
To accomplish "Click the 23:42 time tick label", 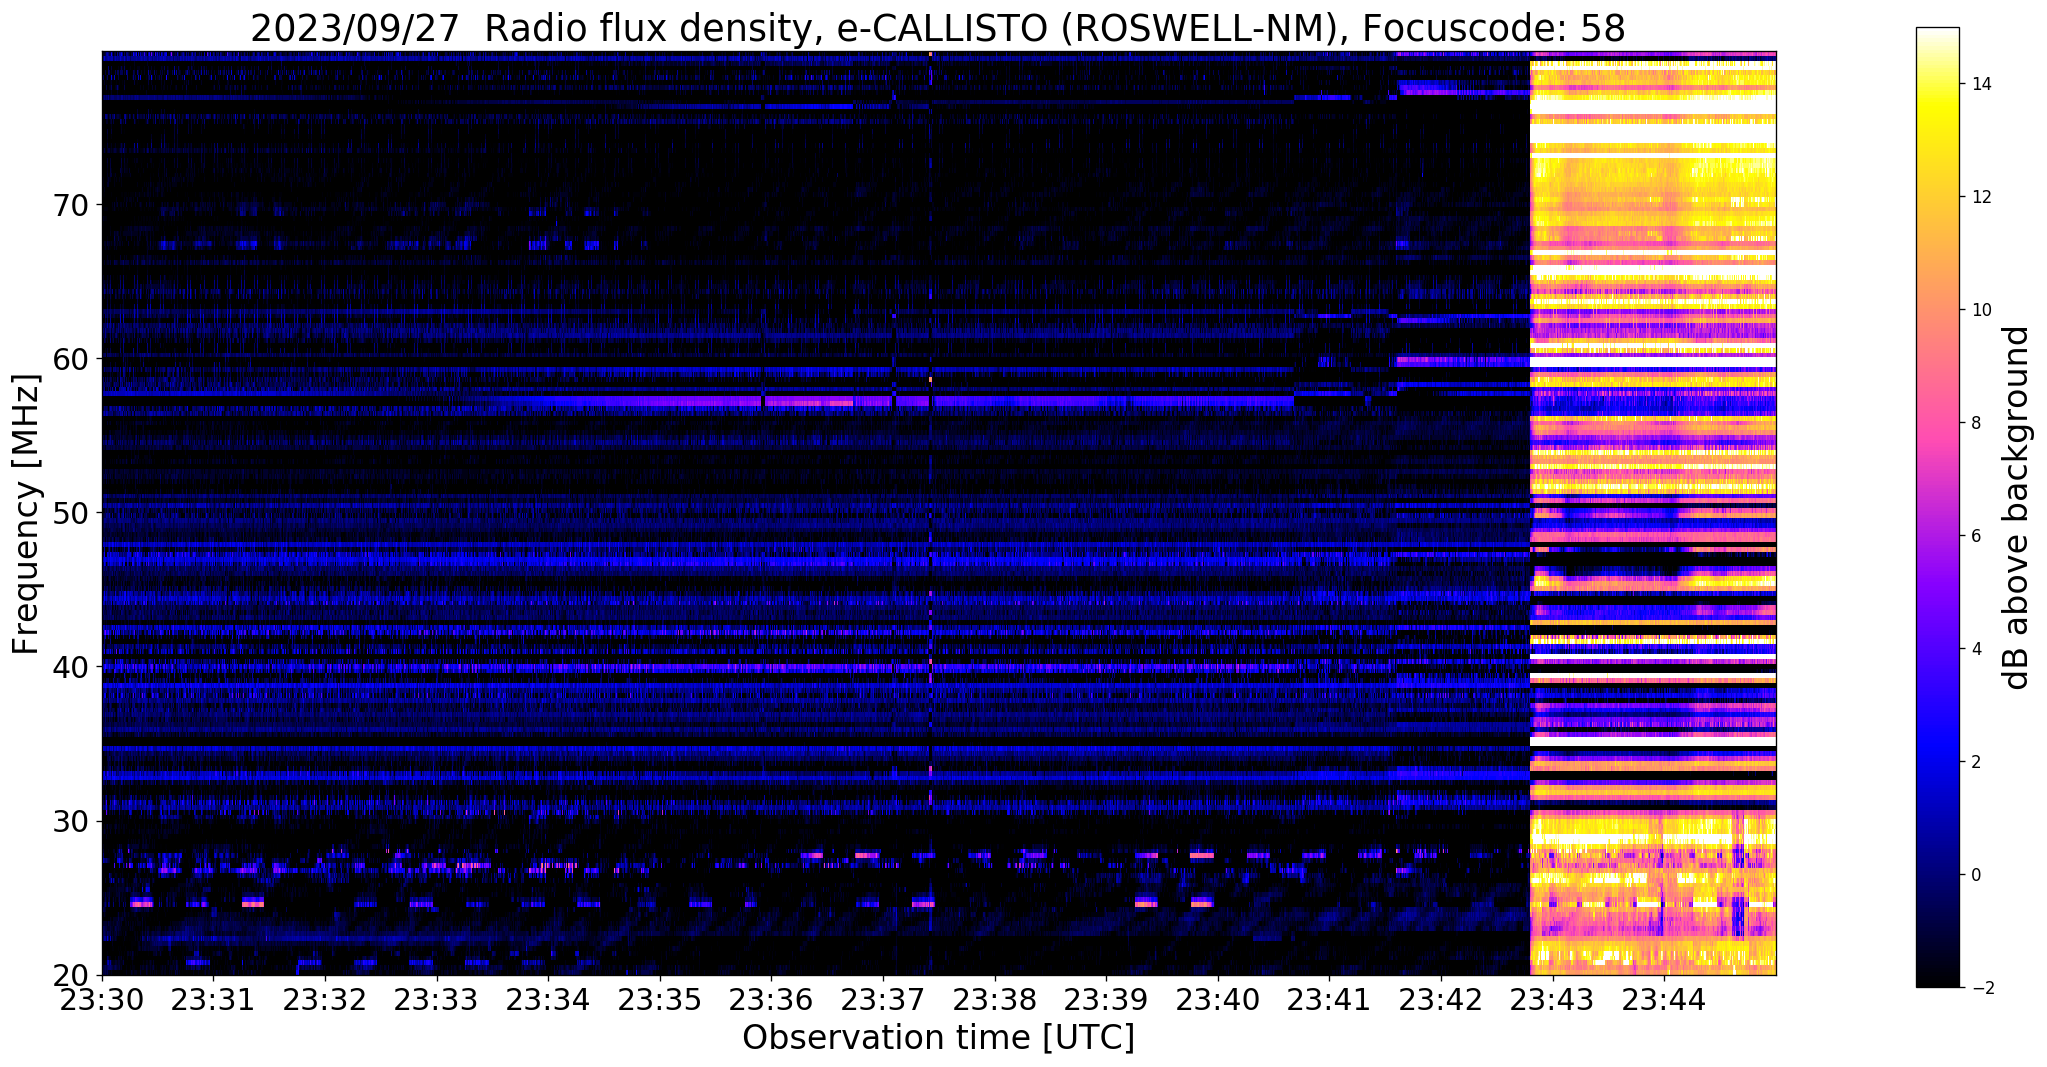I will [1441, 1000].
